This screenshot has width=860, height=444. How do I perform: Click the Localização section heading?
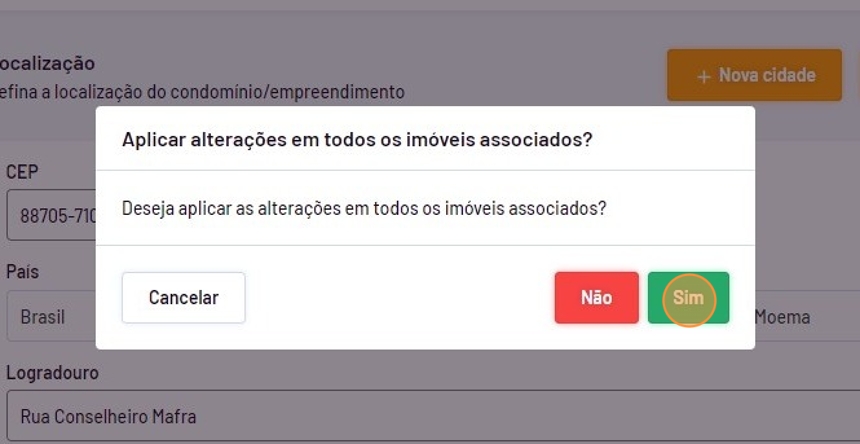(48, 63)
